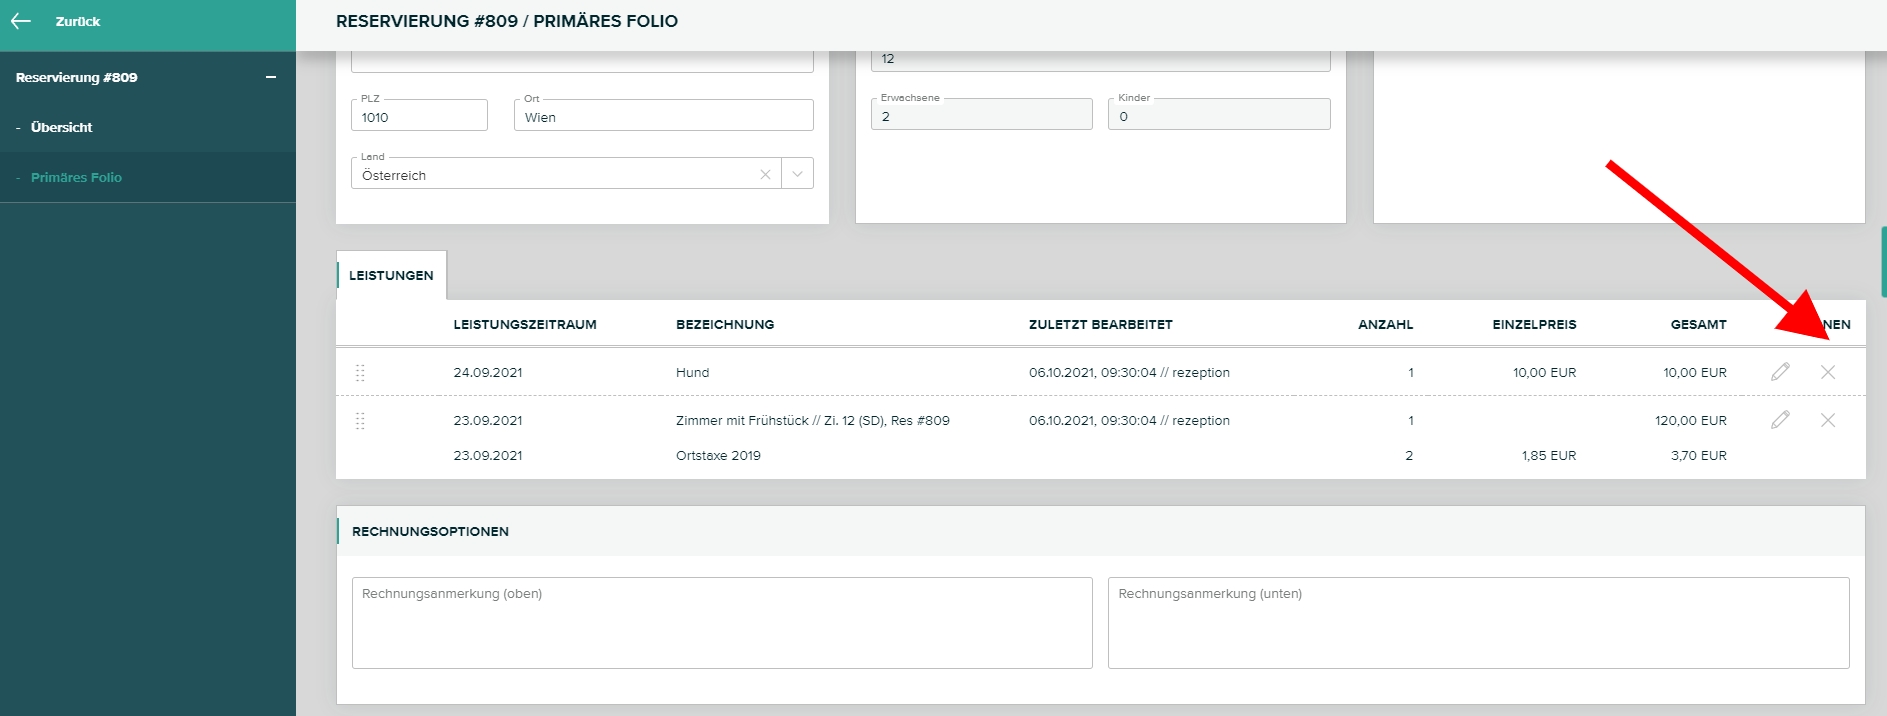Click the Erwachsene number field
Viewport: 1887px width, 716px height.
tap(981, 116)
